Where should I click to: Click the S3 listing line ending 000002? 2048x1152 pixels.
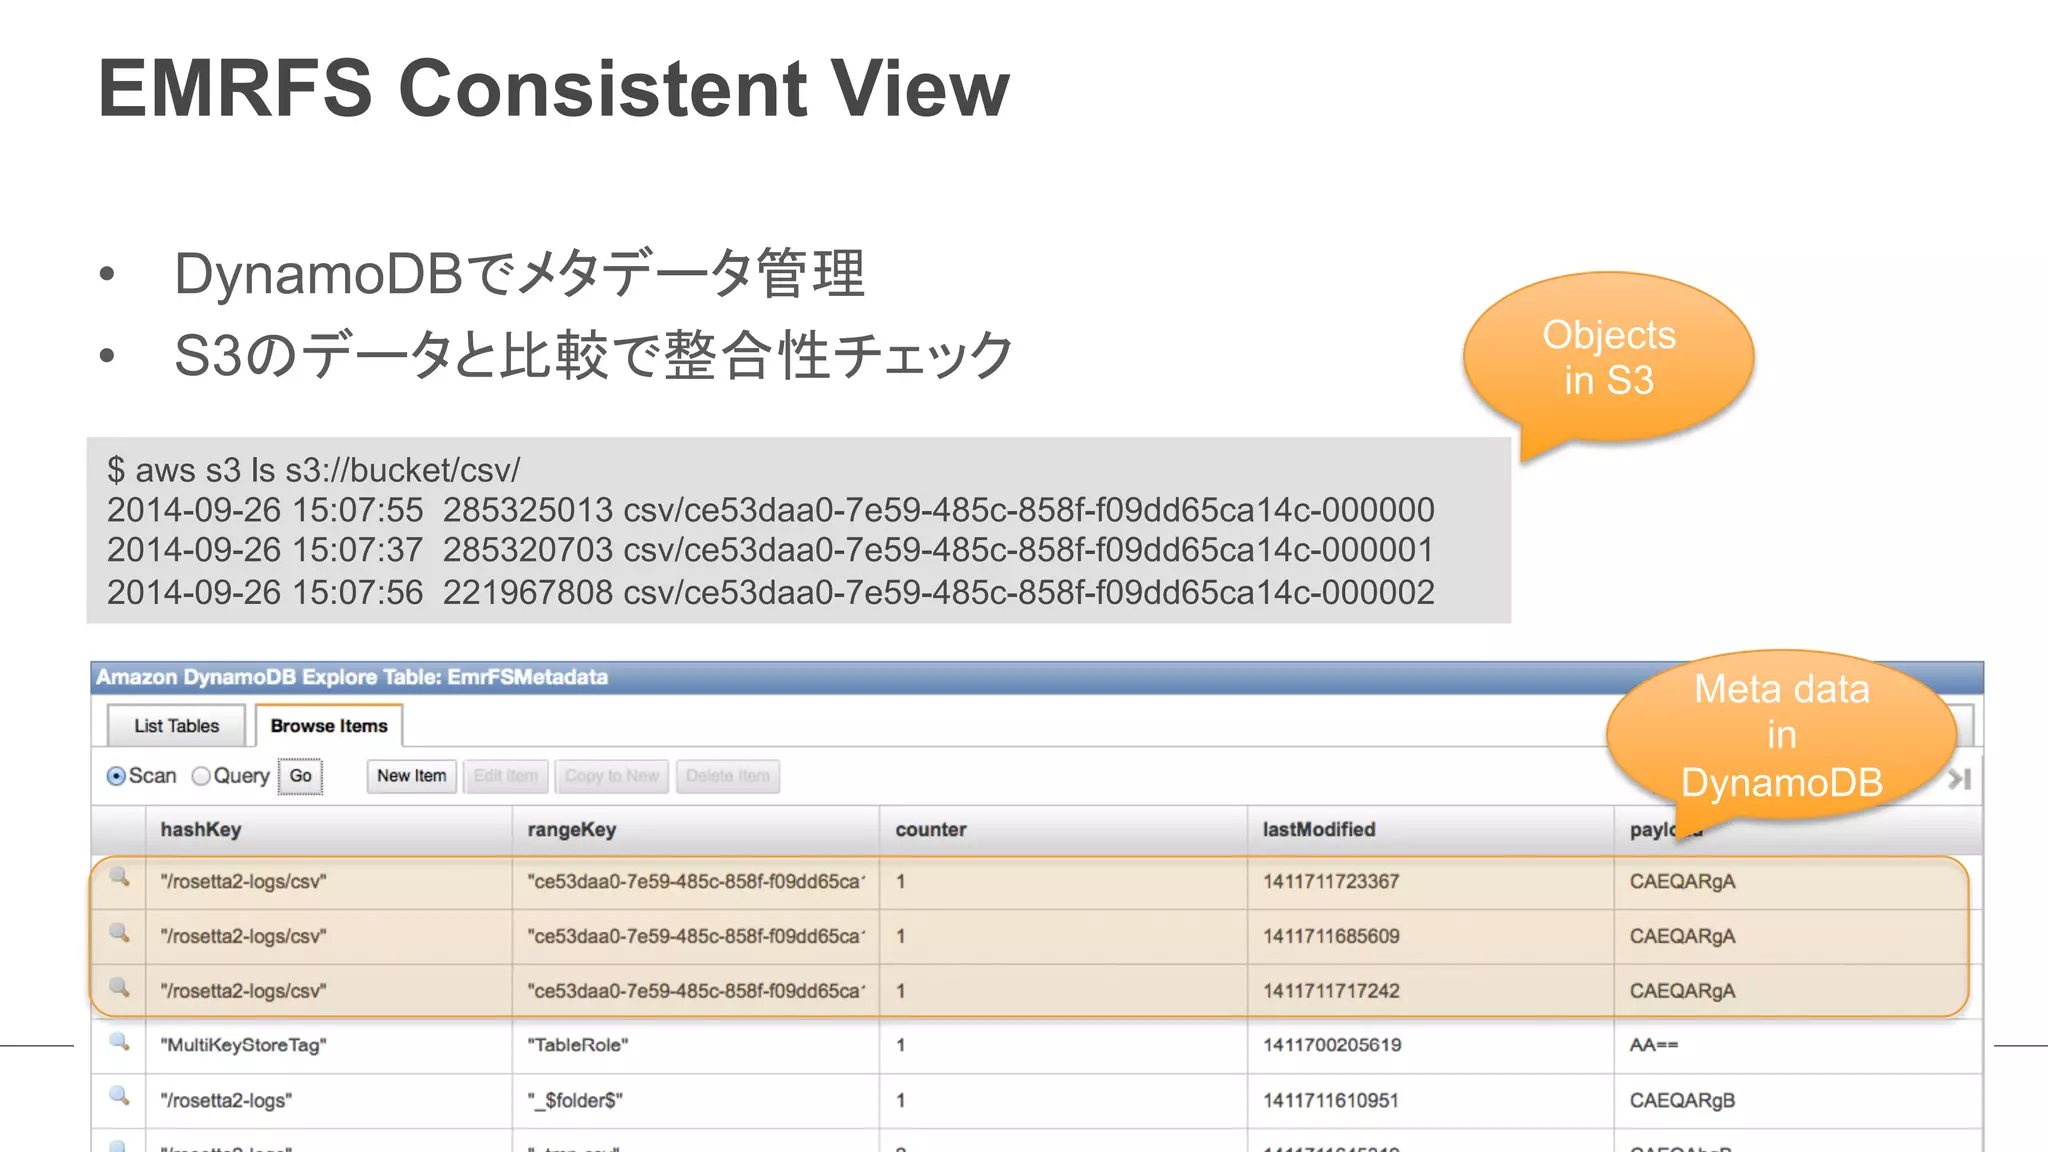click(771, 592)
